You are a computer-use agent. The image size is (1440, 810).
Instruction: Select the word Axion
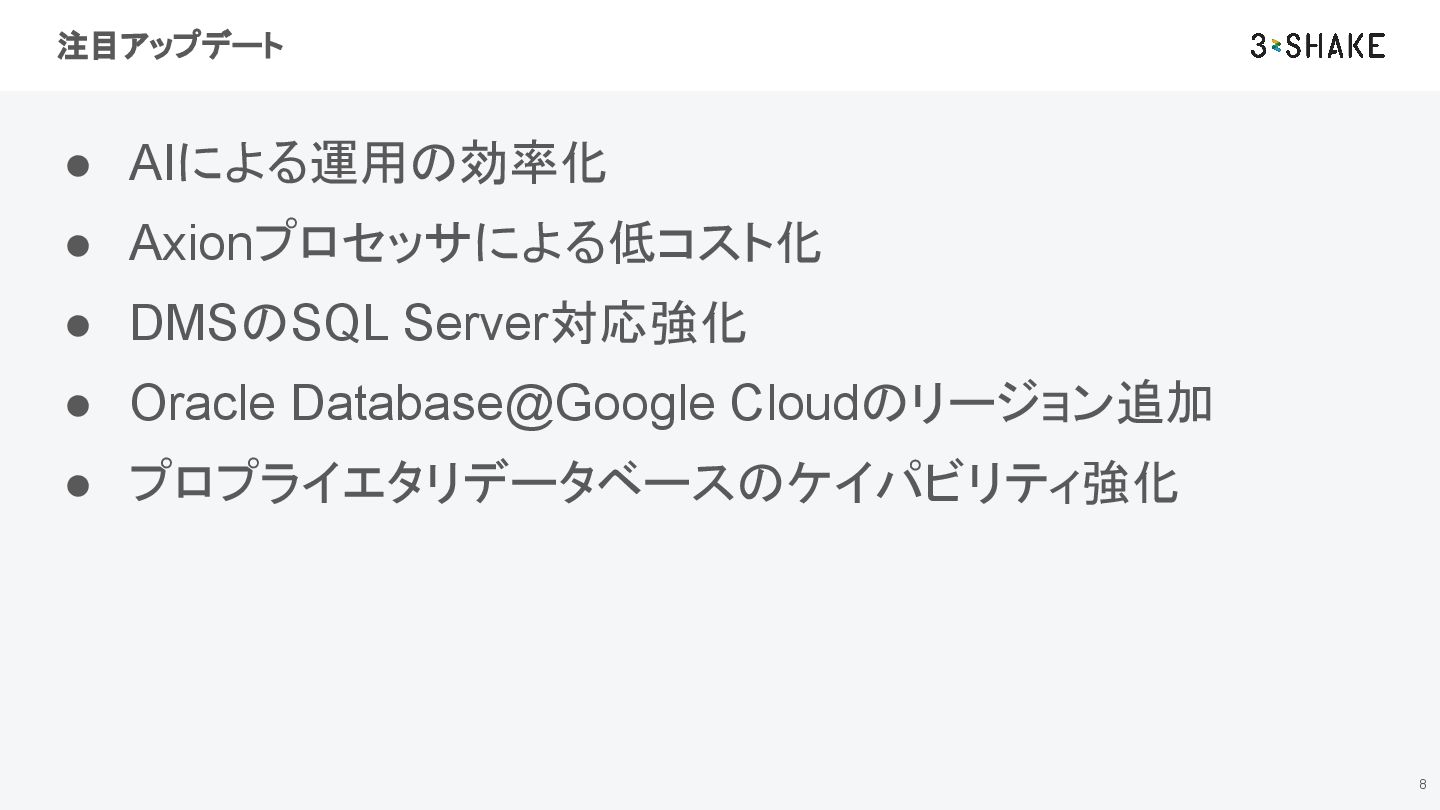191,243
